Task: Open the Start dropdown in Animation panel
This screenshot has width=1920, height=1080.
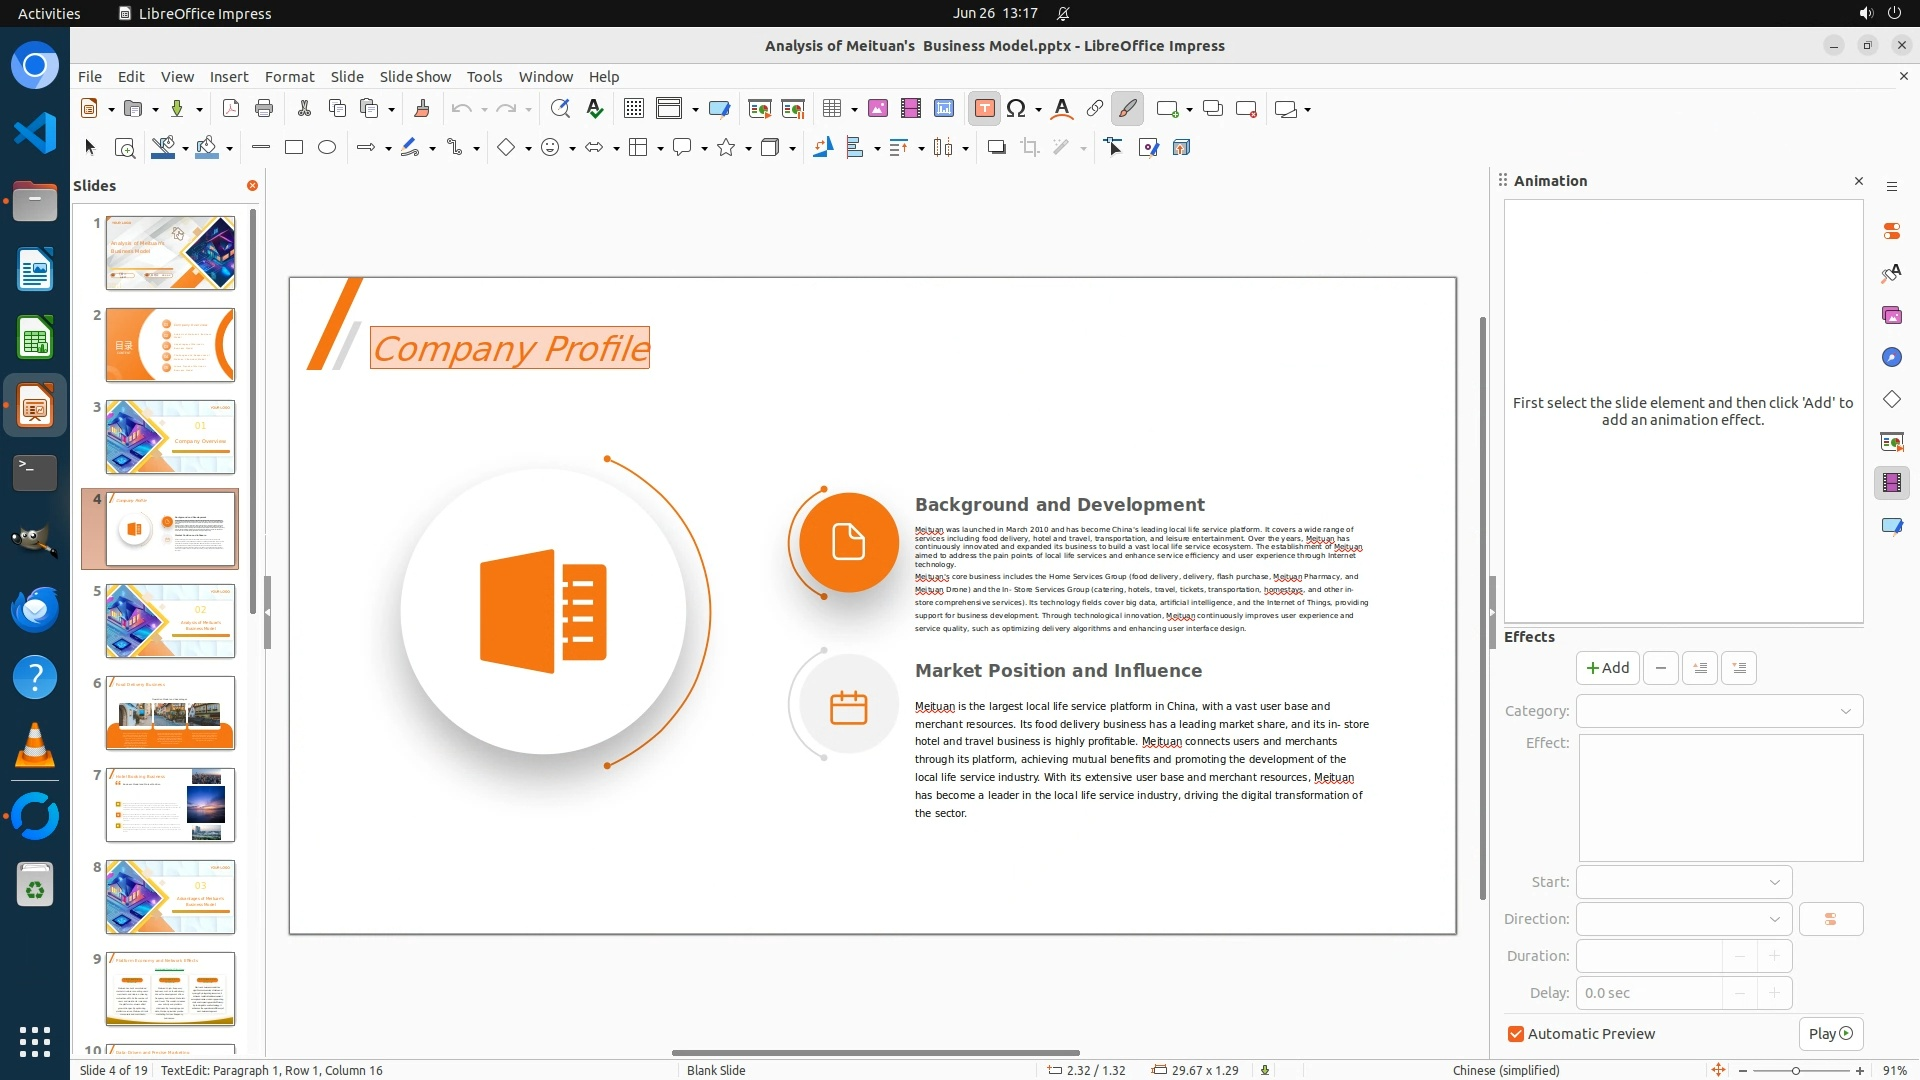Action: [x=1684, y=882]
